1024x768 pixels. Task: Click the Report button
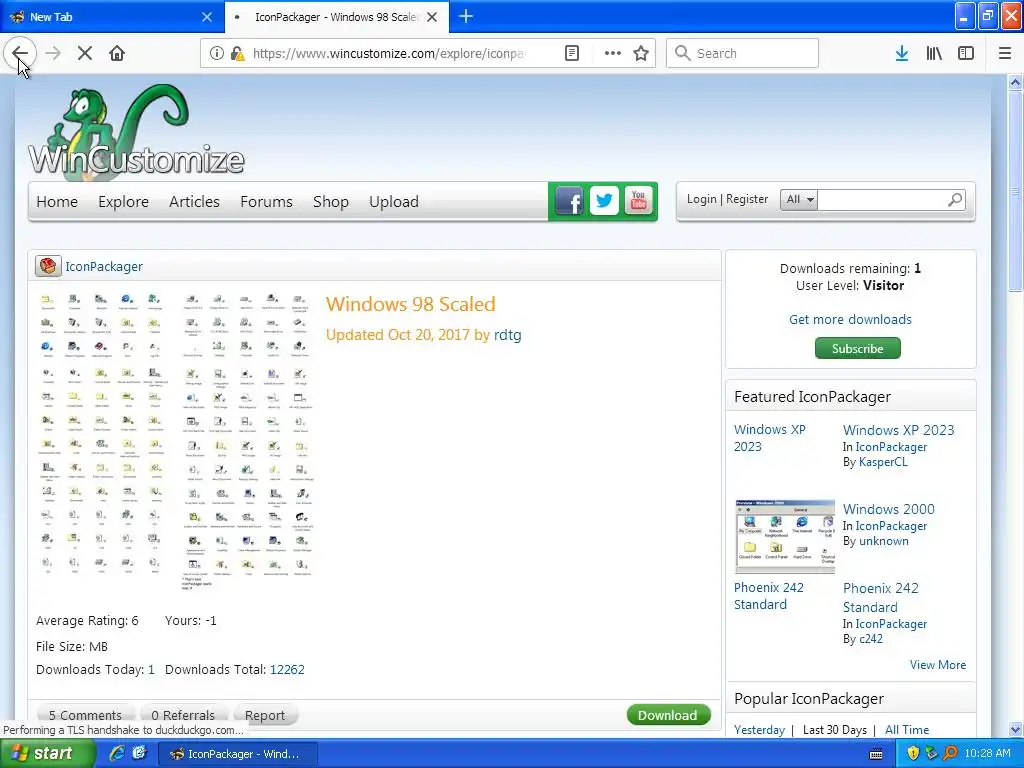pos(264,715)
